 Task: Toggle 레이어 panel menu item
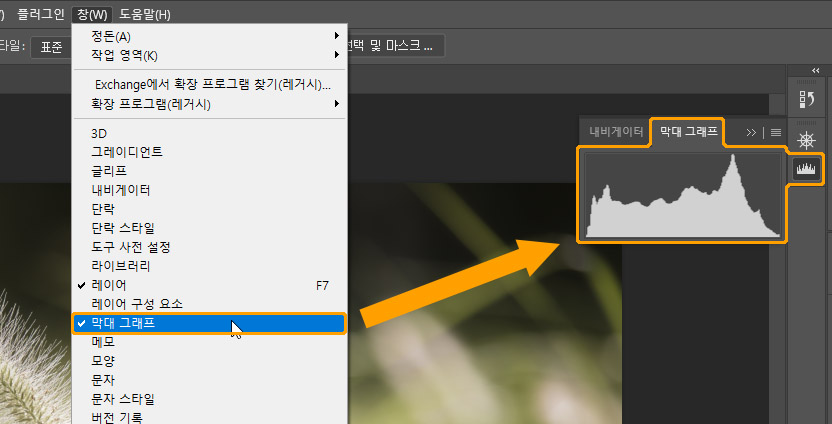(209, 285)
